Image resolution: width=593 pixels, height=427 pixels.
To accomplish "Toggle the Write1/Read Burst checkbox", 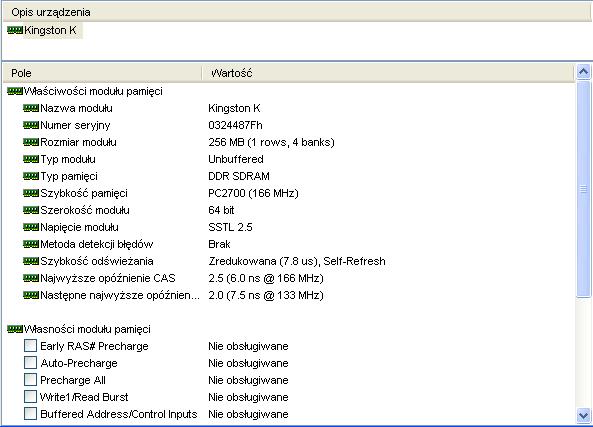I will [x=30, y=397].
